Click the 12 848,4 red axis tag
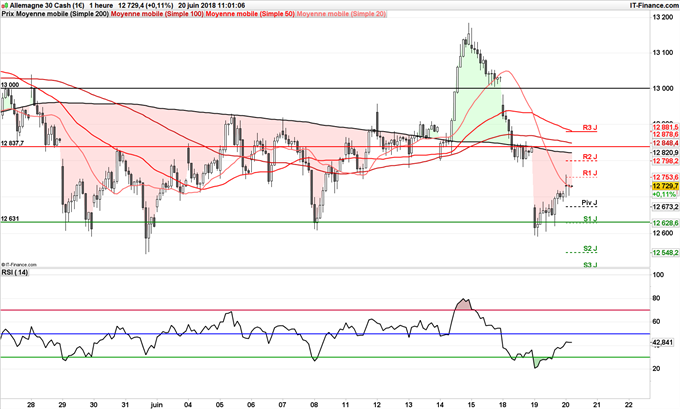Screen dimensions: 680x409 coord(666,143)
